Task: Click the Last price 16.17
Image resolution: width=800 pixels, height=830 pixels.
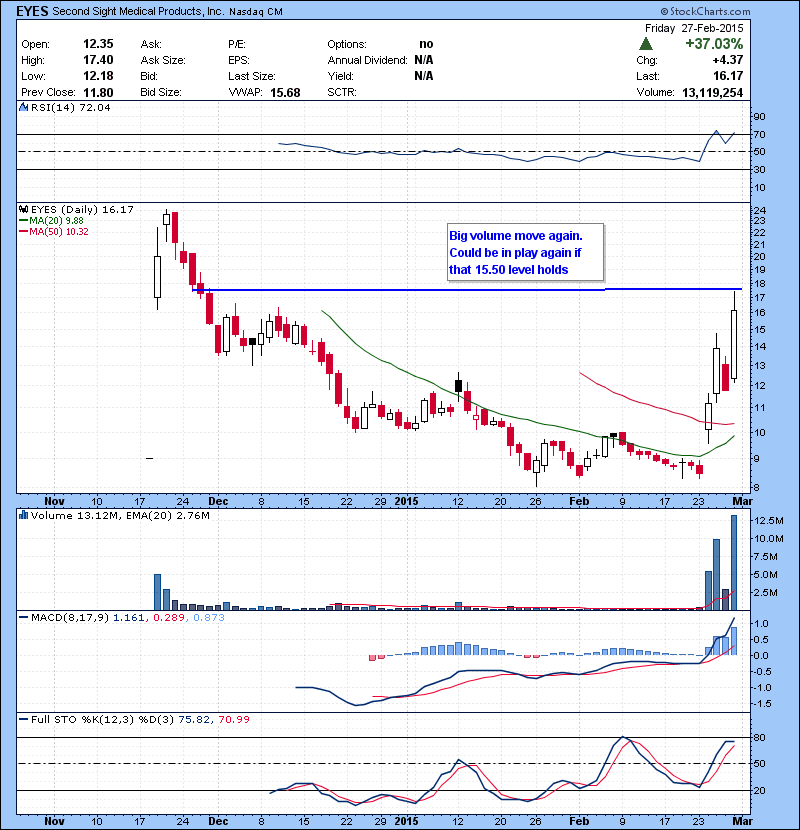Action: pyautogui.click(x=728, y=76)
